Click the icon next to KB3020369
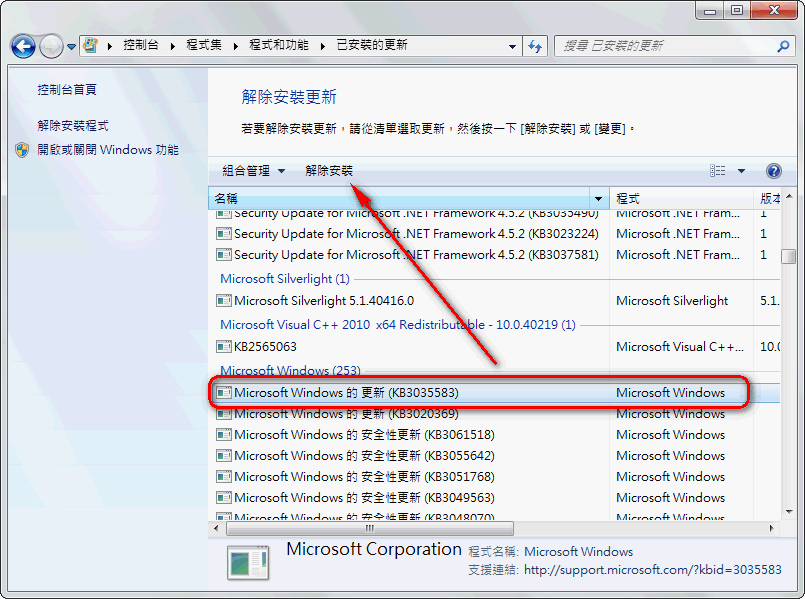Screen dimensions: 805x599 click(224, 414)
